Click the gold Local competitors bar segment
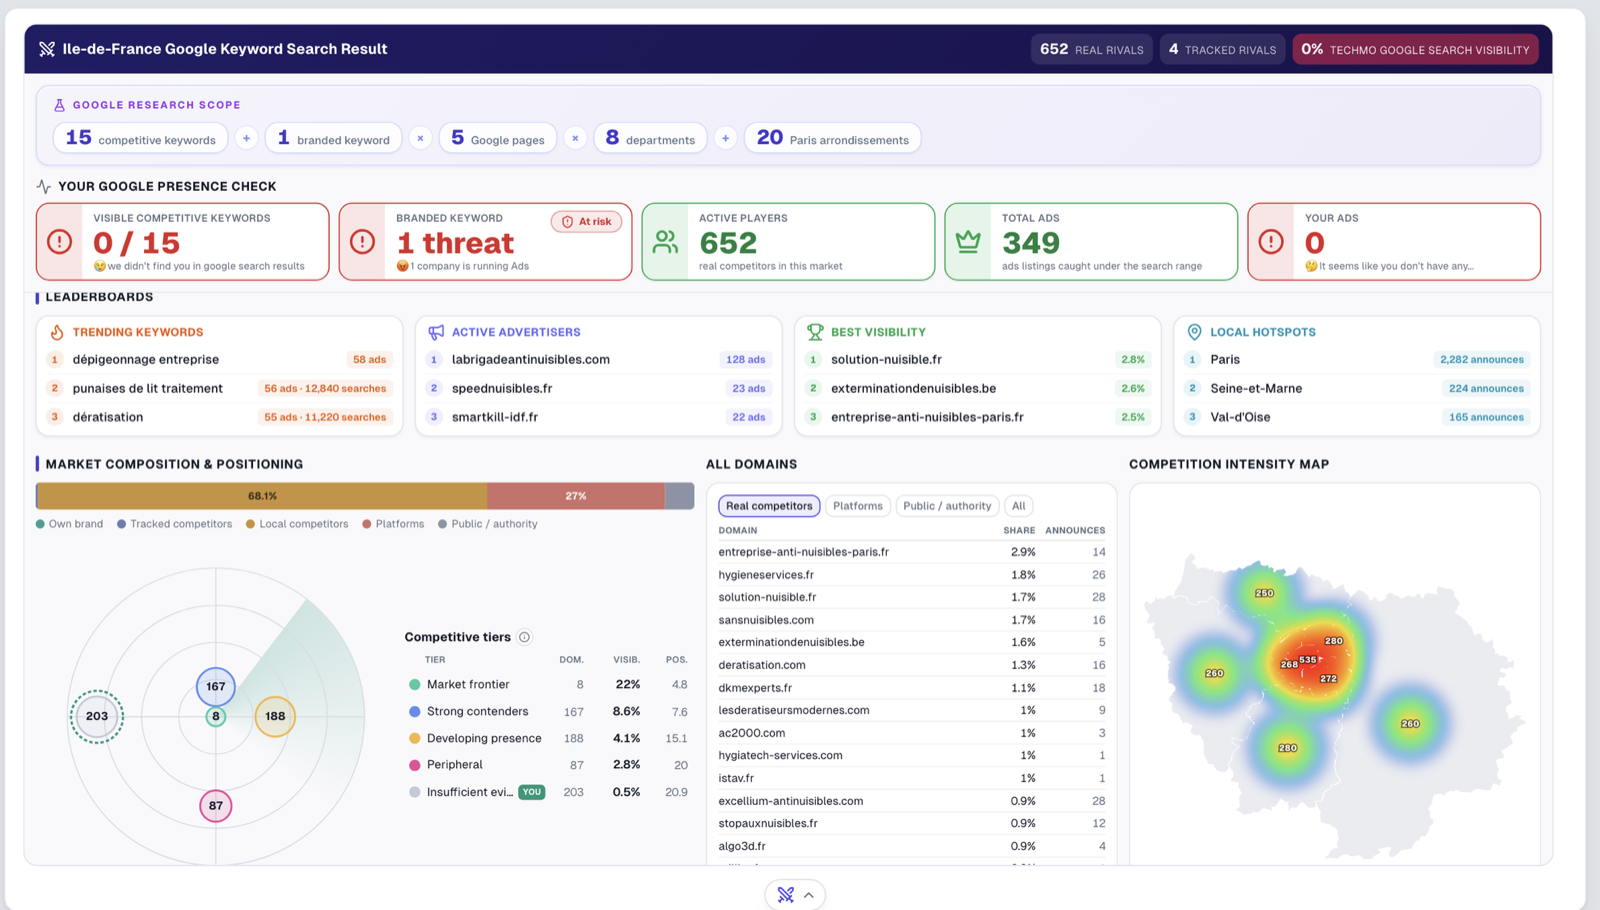Viewport: 1600px width, 910px height. tap(262, 496)
